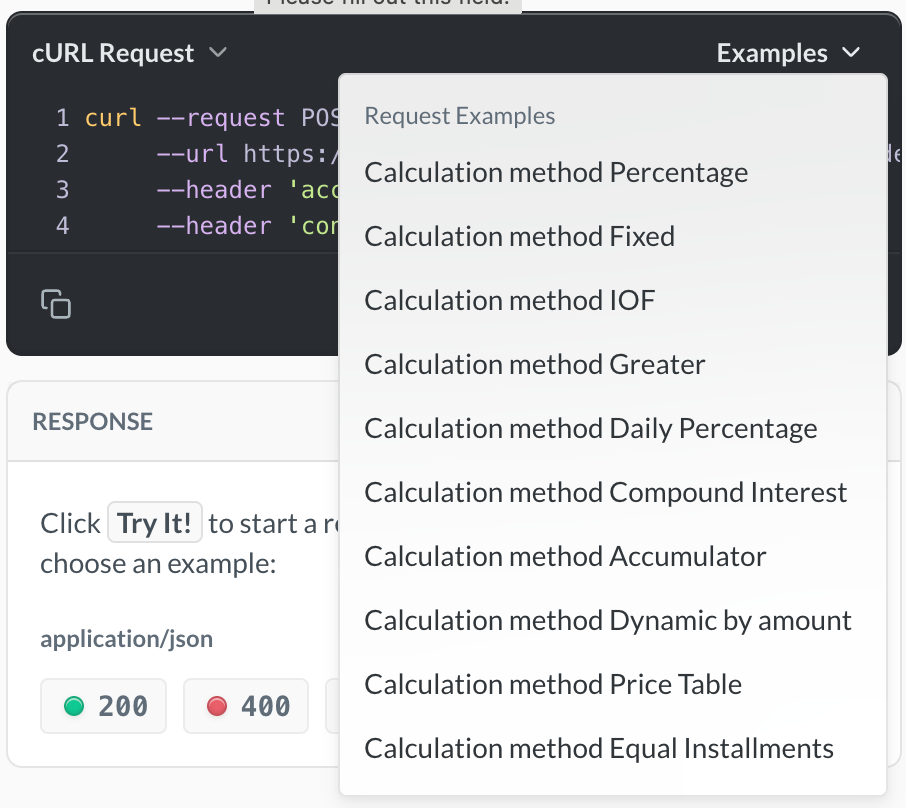906x808 pixels.
Task: Select Calculation method Fixed example
Action: 521,236
